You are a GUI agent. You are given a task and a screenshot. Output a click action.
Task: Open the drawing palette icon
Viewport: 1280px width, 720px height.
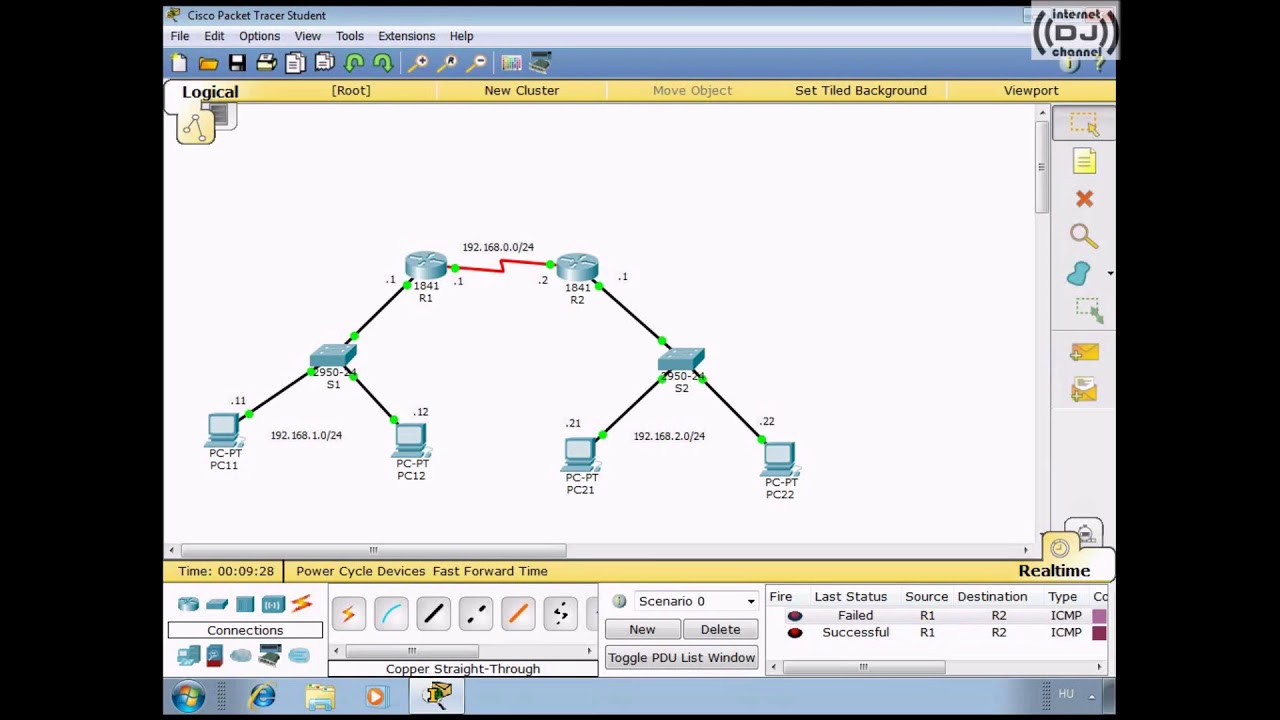pos(511,63)
